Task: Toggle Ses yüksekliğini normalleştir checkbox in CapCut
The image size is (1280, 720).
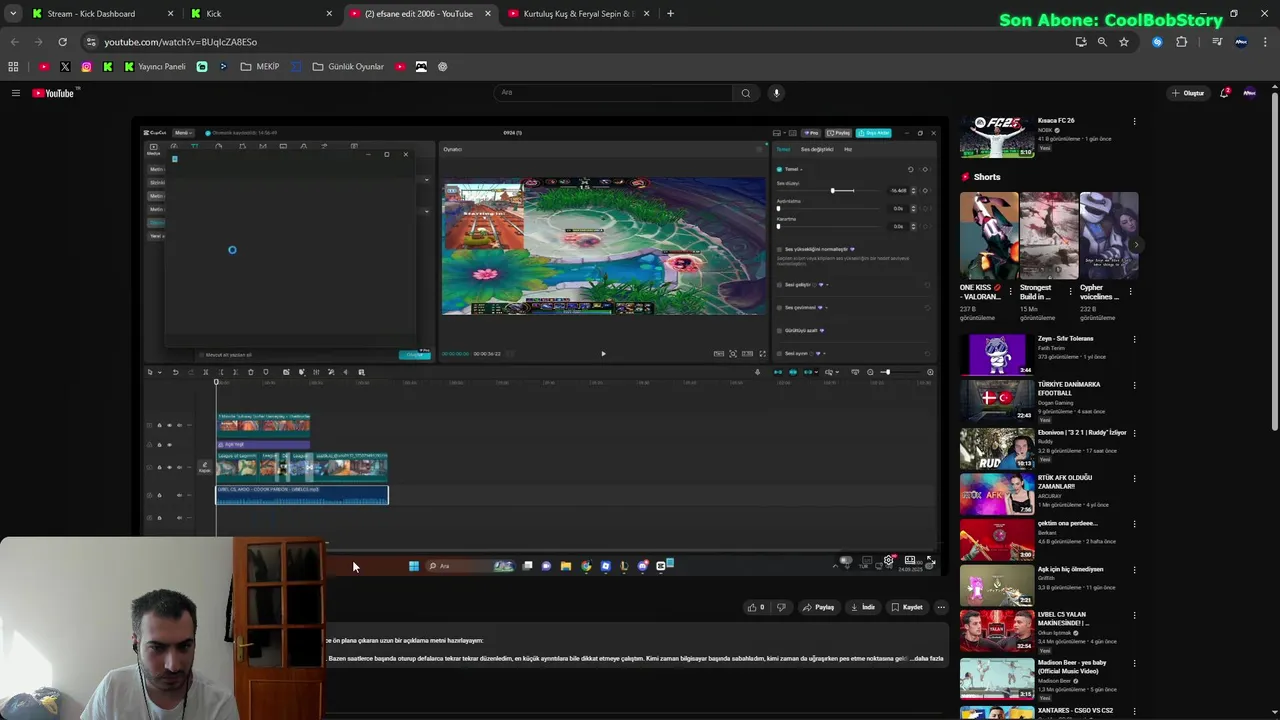Action: point(780,249)
